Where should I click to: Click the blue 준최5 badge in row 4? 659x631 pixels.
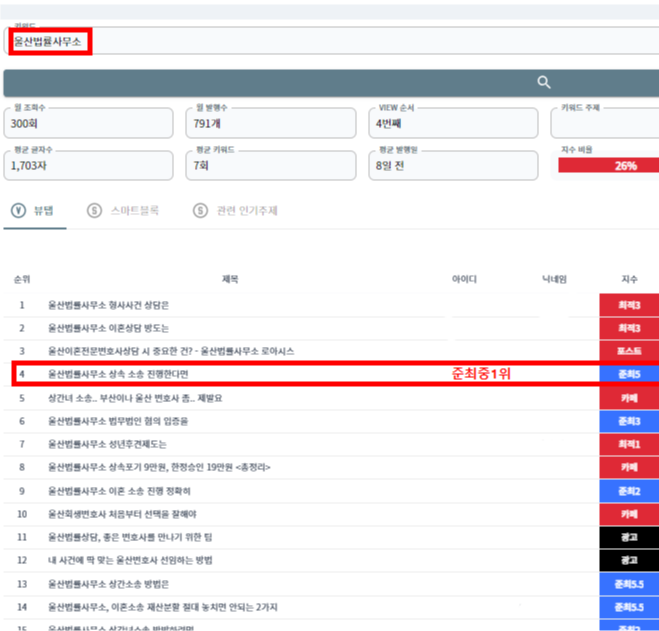tap(629, 374)
